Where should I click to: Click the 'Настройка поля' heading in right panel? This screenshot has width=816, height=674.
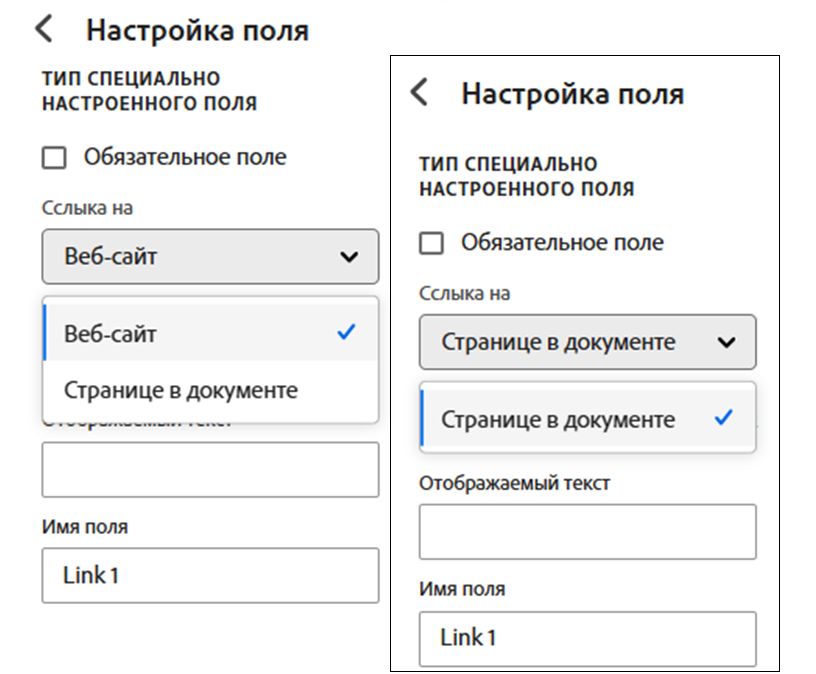(572, 94)
